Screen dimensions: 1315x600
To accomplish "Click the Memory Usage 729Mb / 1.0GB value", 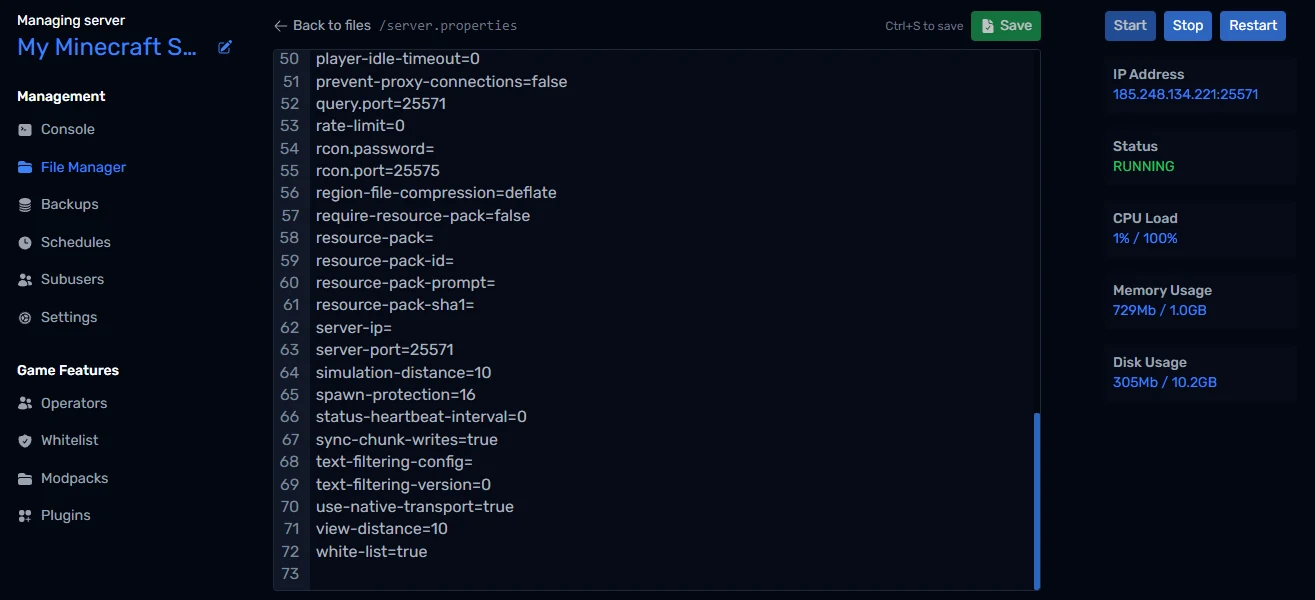I will click(1160, 311).
